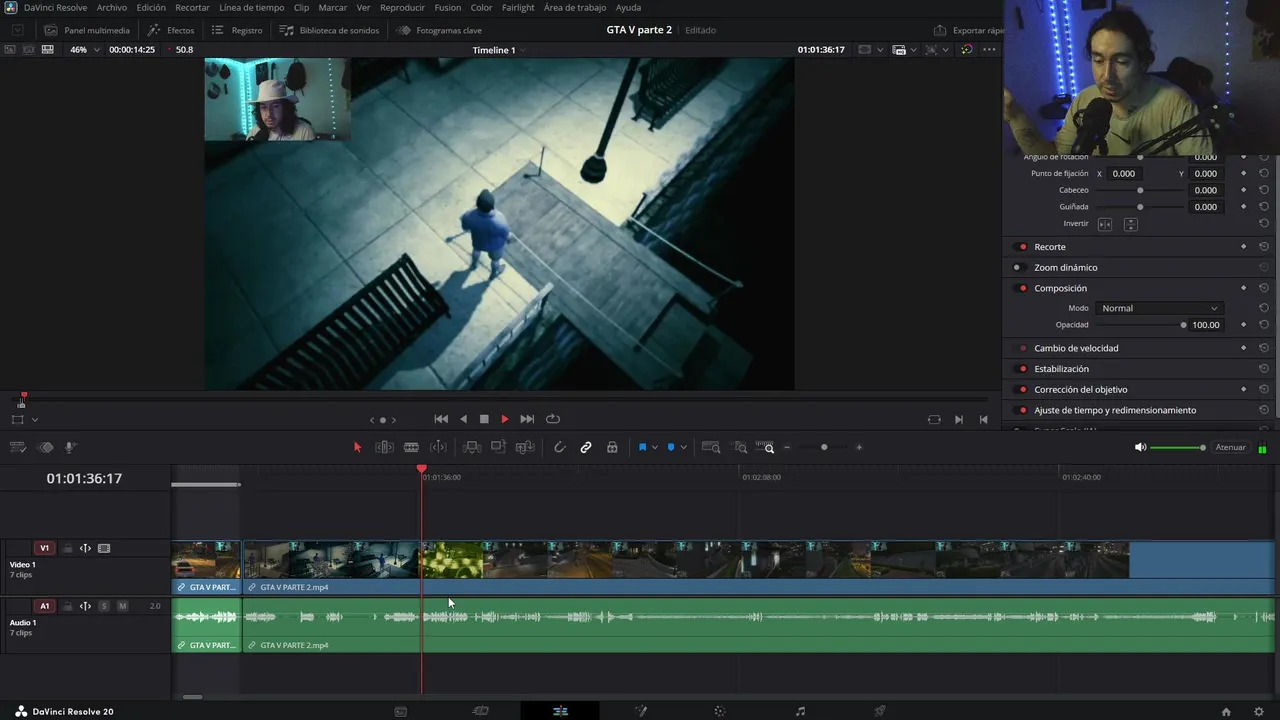Open marker color dropdown arrow

click(683, 447)
